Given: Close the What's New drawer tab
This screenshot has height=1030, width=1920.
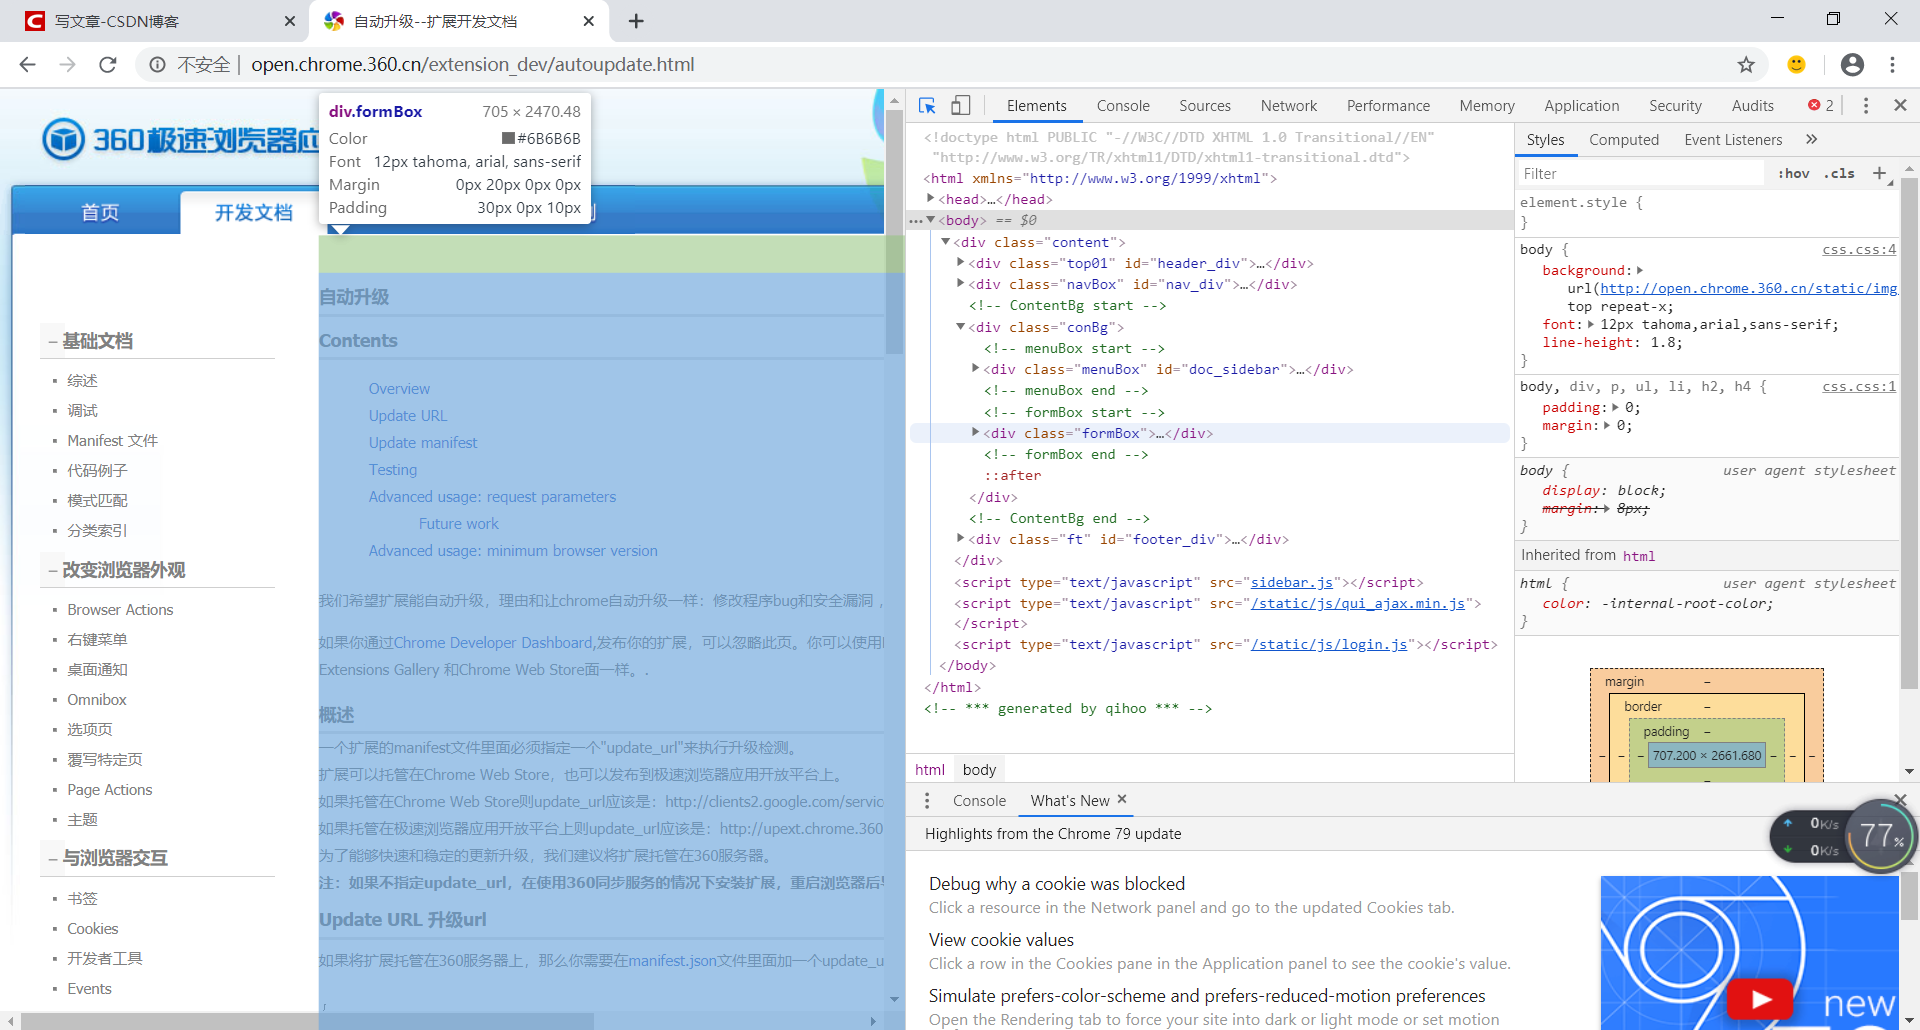Looking at the screenshot, I should (x=1122, y=799).
